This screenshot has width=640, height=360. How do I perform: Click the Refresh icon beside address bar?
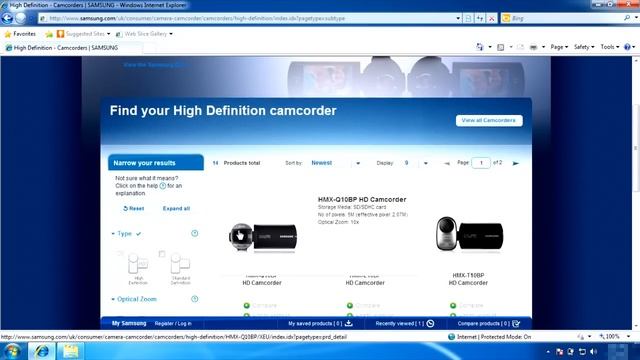coord(480,18)
